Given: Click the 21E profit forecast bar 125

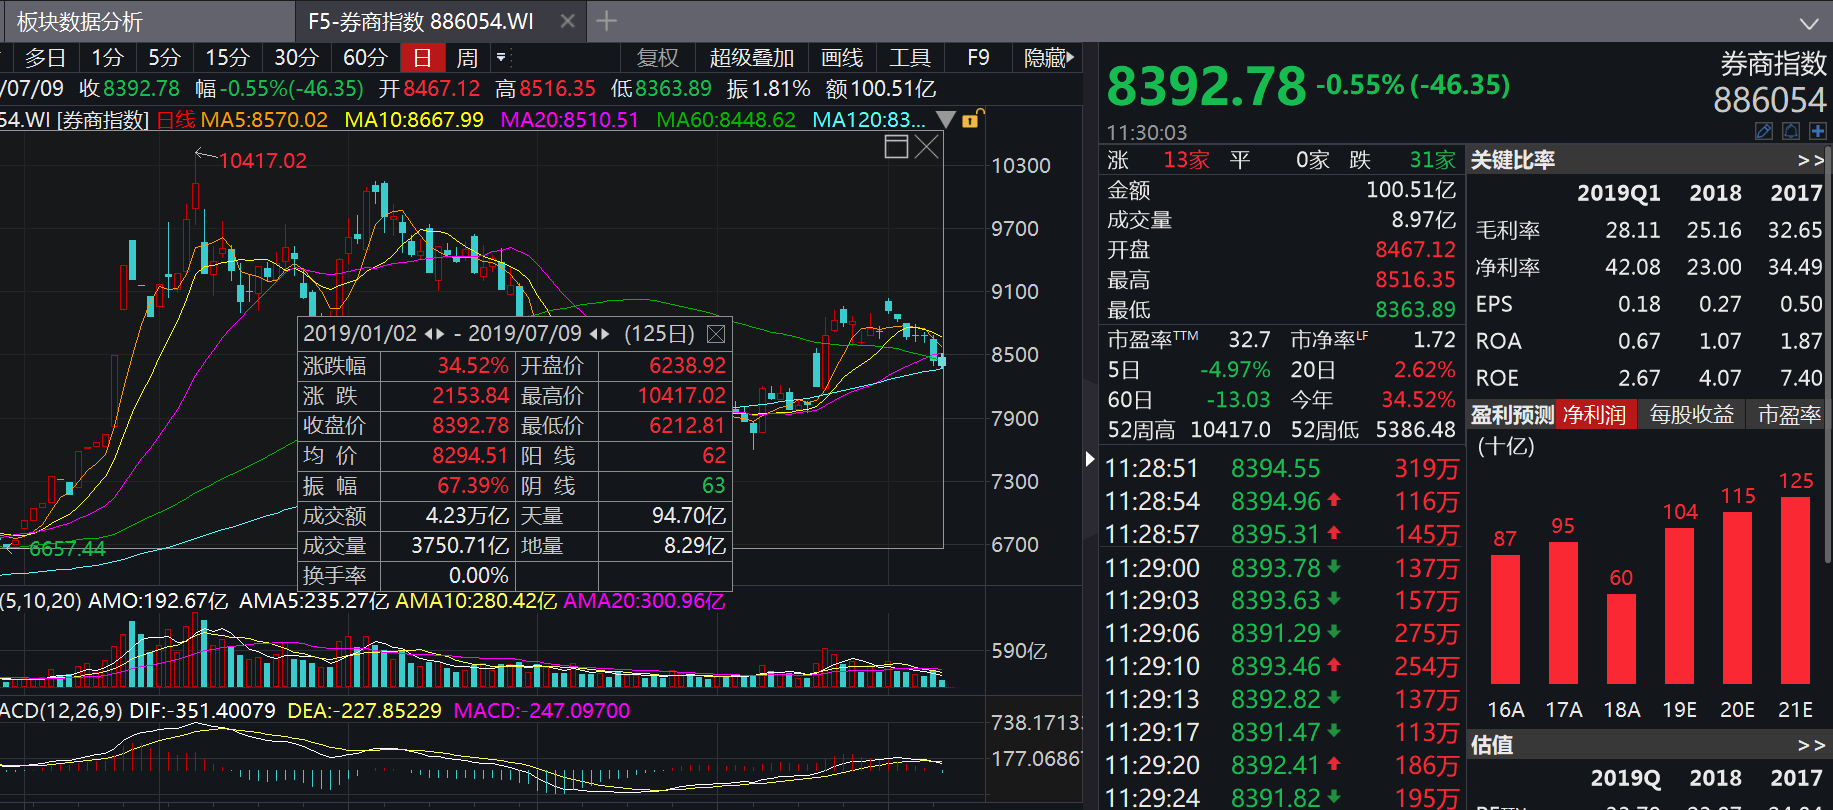Looking at the screenshot, I should [x=1795, y=591].
